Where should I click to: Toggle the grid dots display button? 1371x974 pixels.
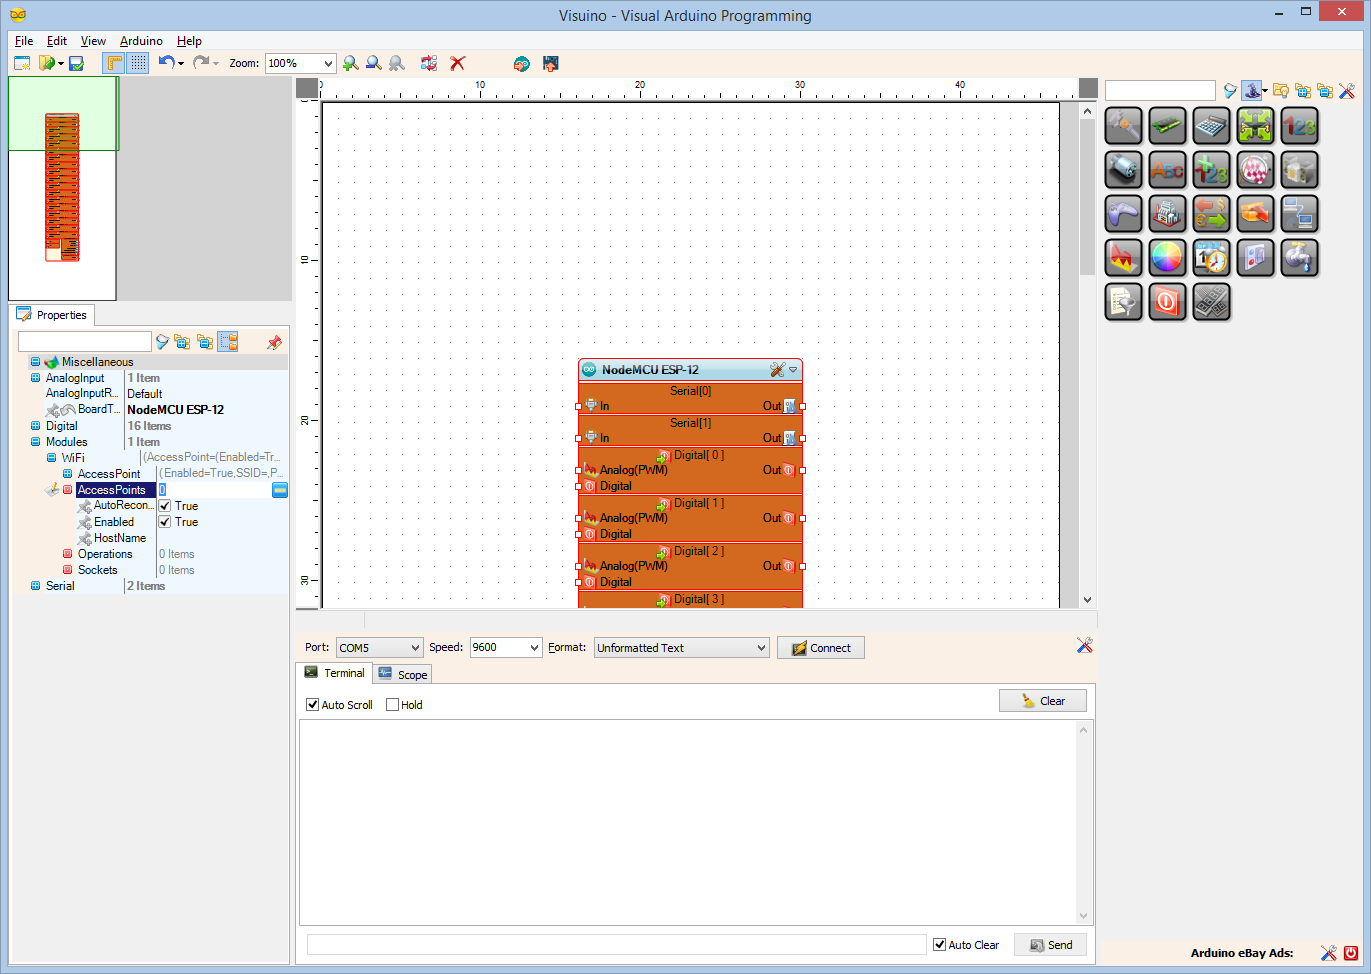click(x=138, y=63)
